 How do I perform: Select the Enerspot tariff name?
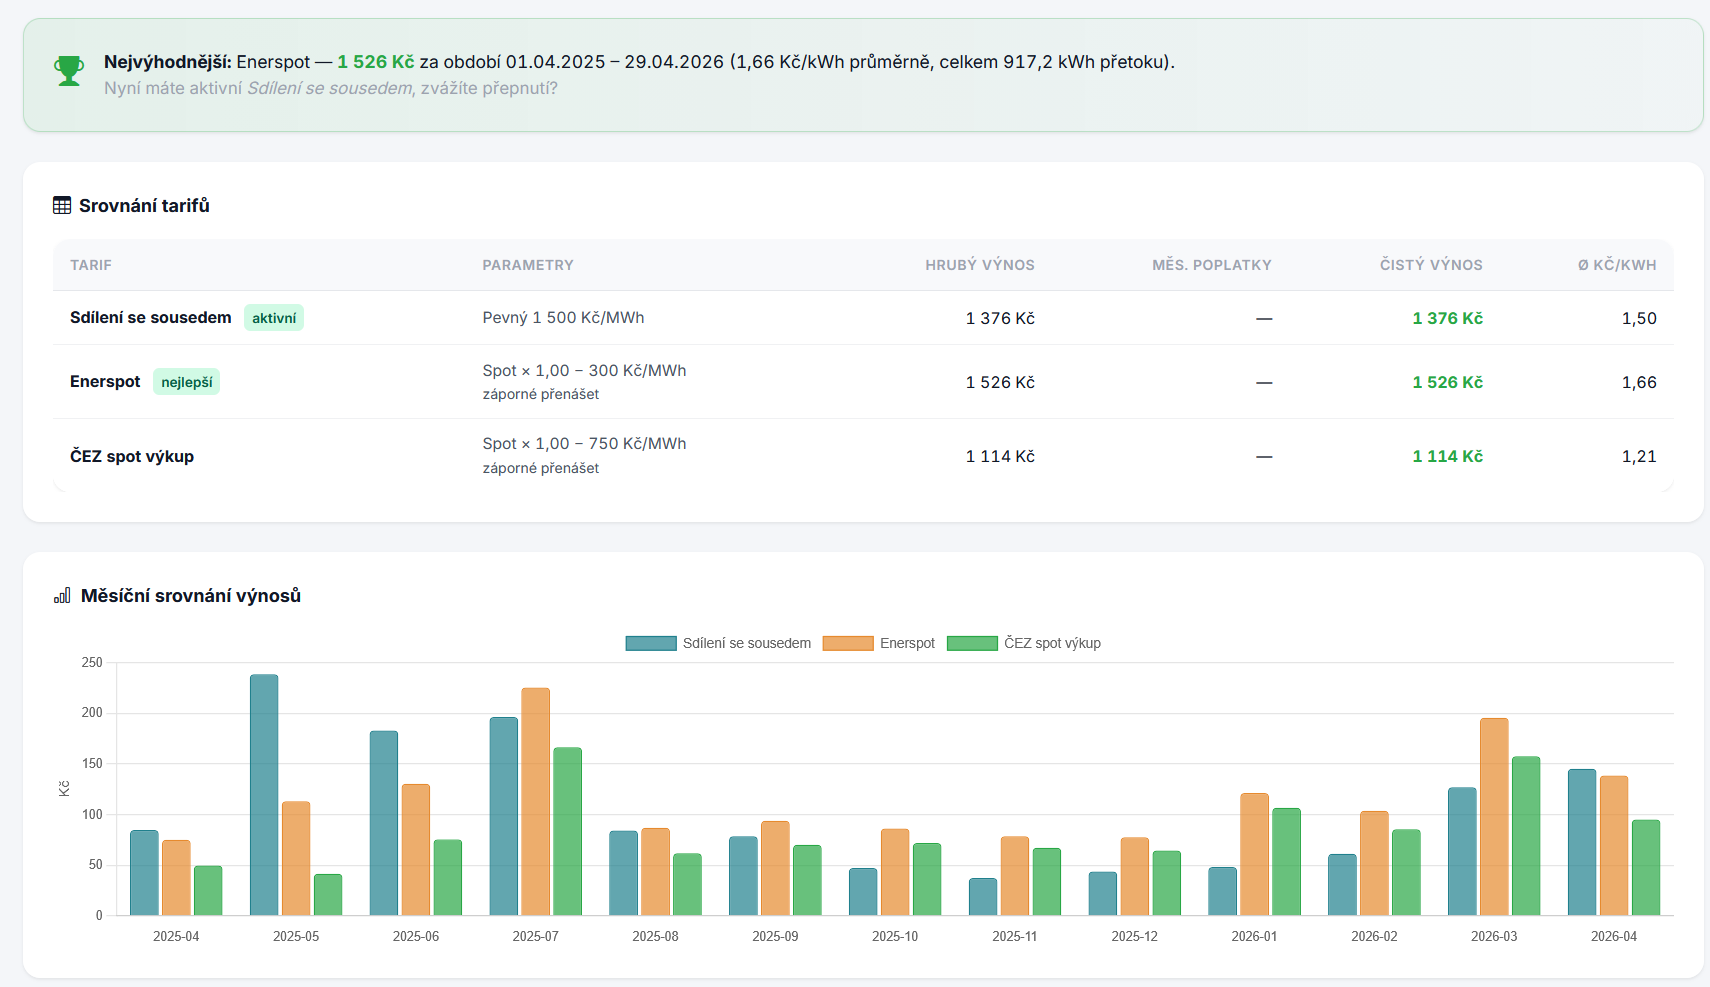[105, 382]
